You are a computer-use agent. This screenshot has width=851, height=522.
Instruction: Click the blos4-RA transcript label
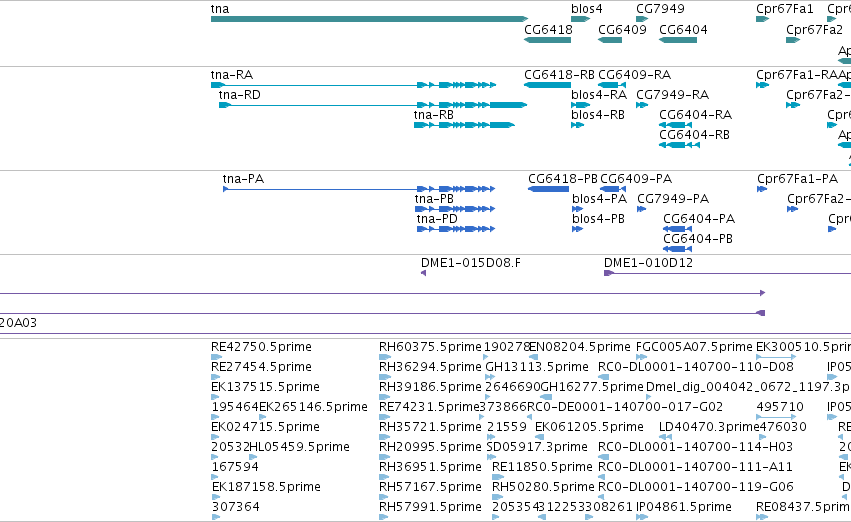pyautogui.click(x=599, y=94)
